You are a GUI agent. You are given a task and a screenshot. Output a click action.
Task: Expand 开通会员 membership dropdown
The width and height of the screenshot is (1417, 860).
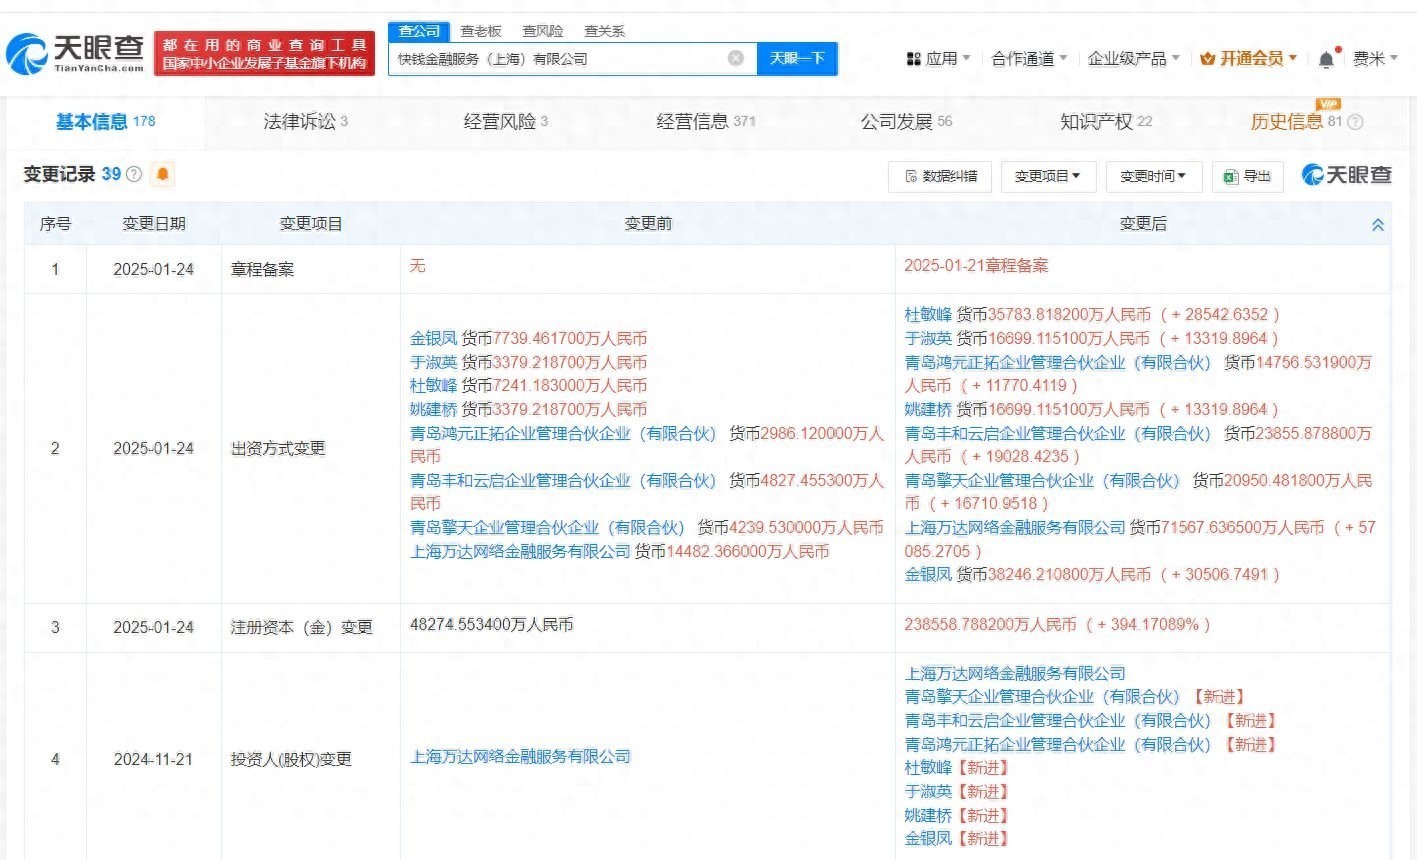point(1248,59)
